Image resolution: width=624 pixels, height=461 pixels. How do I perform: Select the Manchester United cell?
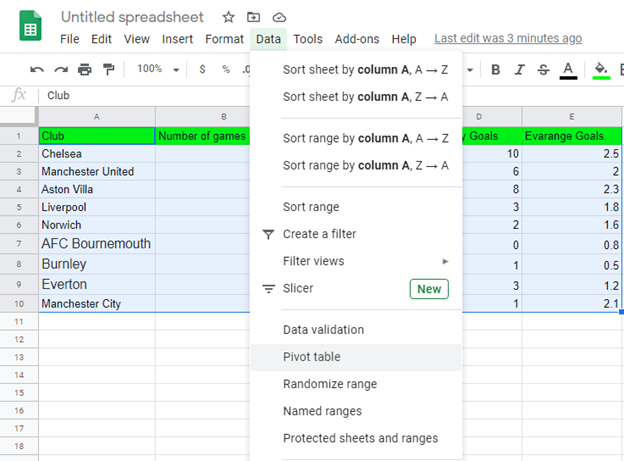pyautogui.click(x=97, y=172)
